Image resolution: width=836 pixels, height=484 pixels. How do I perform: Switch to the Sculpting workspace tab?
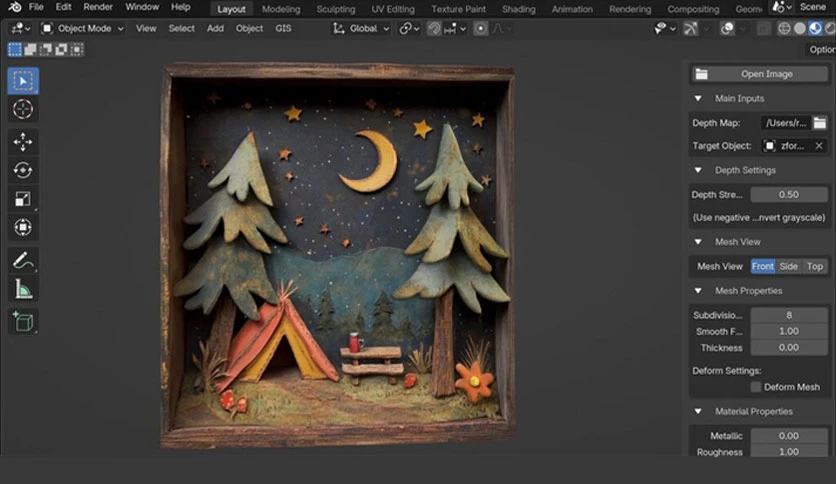pyautogui.click(x=336, y=9)
